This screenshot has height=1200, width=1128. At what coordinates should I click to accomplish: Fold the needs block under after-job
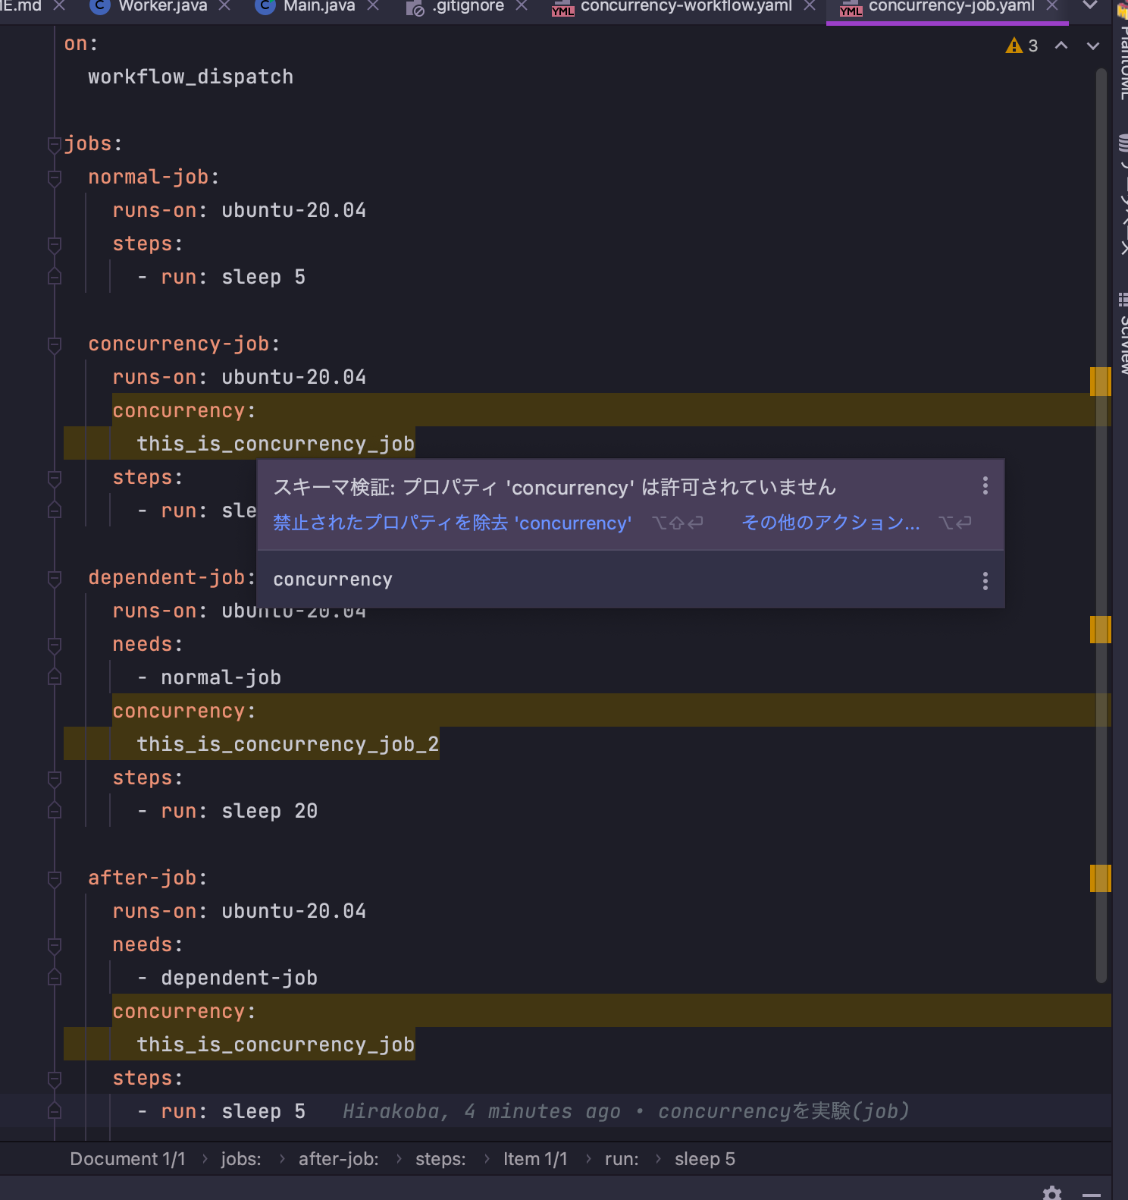click(54, 945)
